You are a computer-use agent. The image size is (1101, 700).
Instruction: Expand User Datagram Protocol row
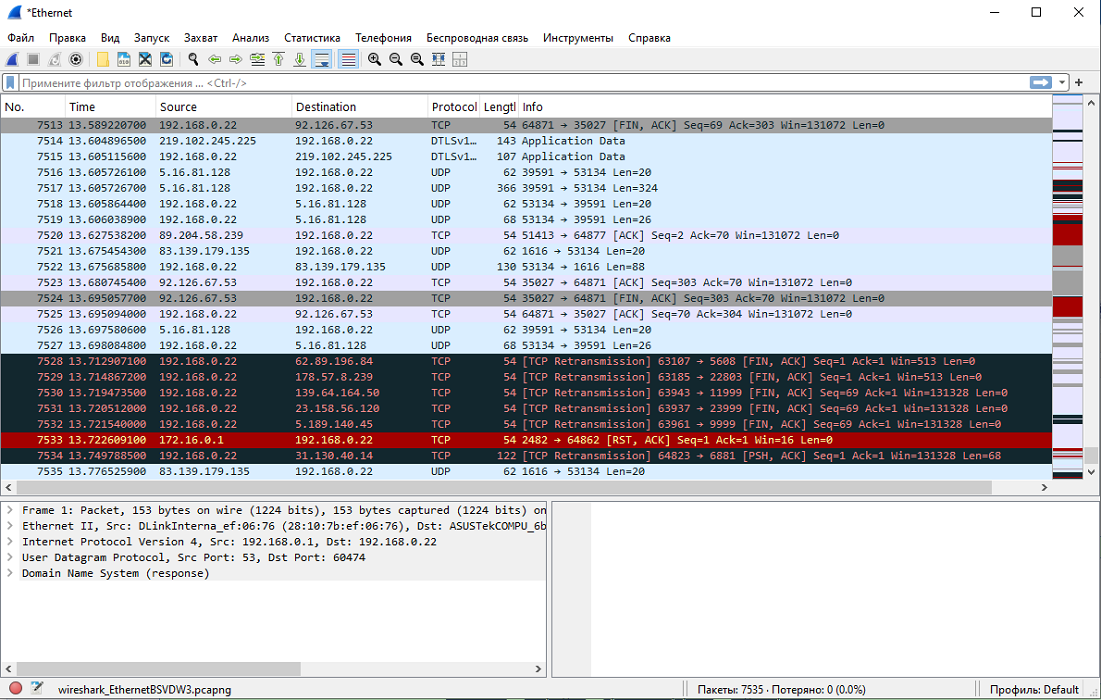(10, 557)
